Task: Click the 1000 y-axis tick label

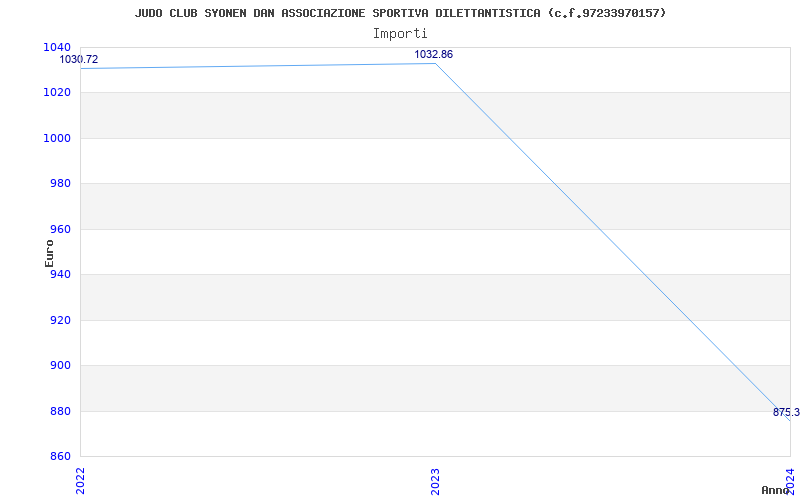Action: point(57,139)
